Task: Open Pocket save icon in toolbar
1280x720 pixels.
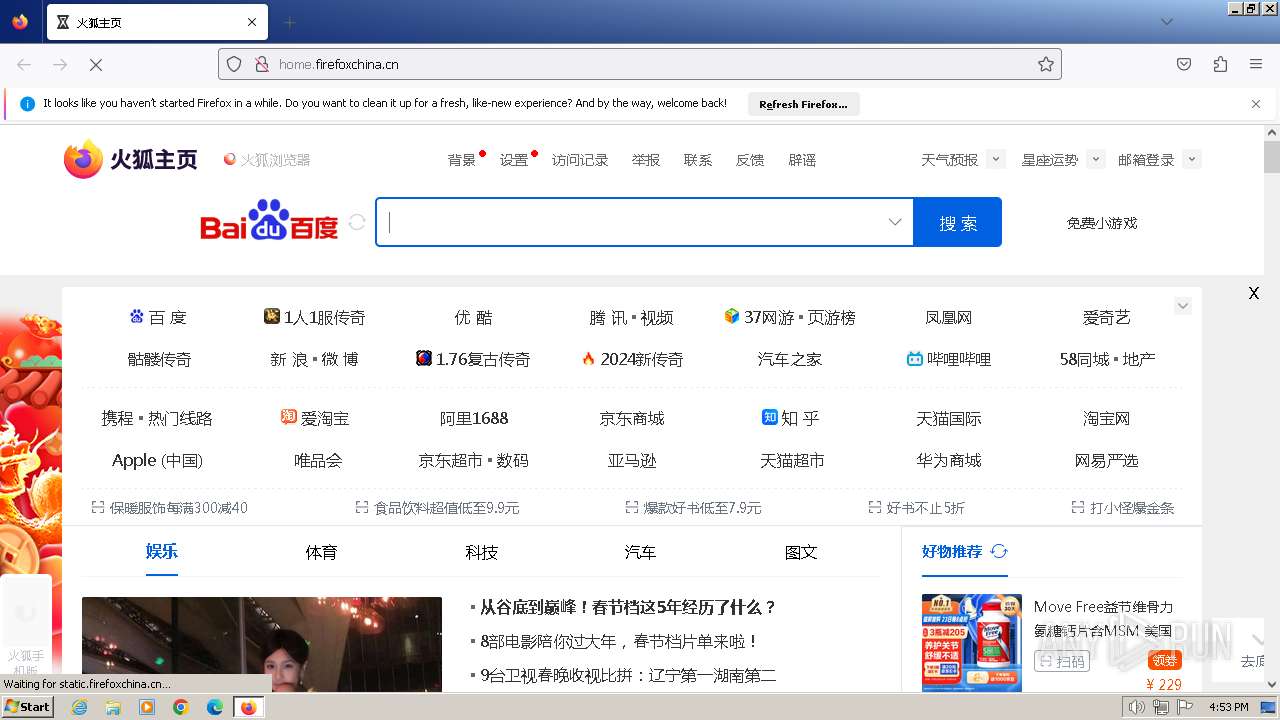Action: pos(1184,64)
